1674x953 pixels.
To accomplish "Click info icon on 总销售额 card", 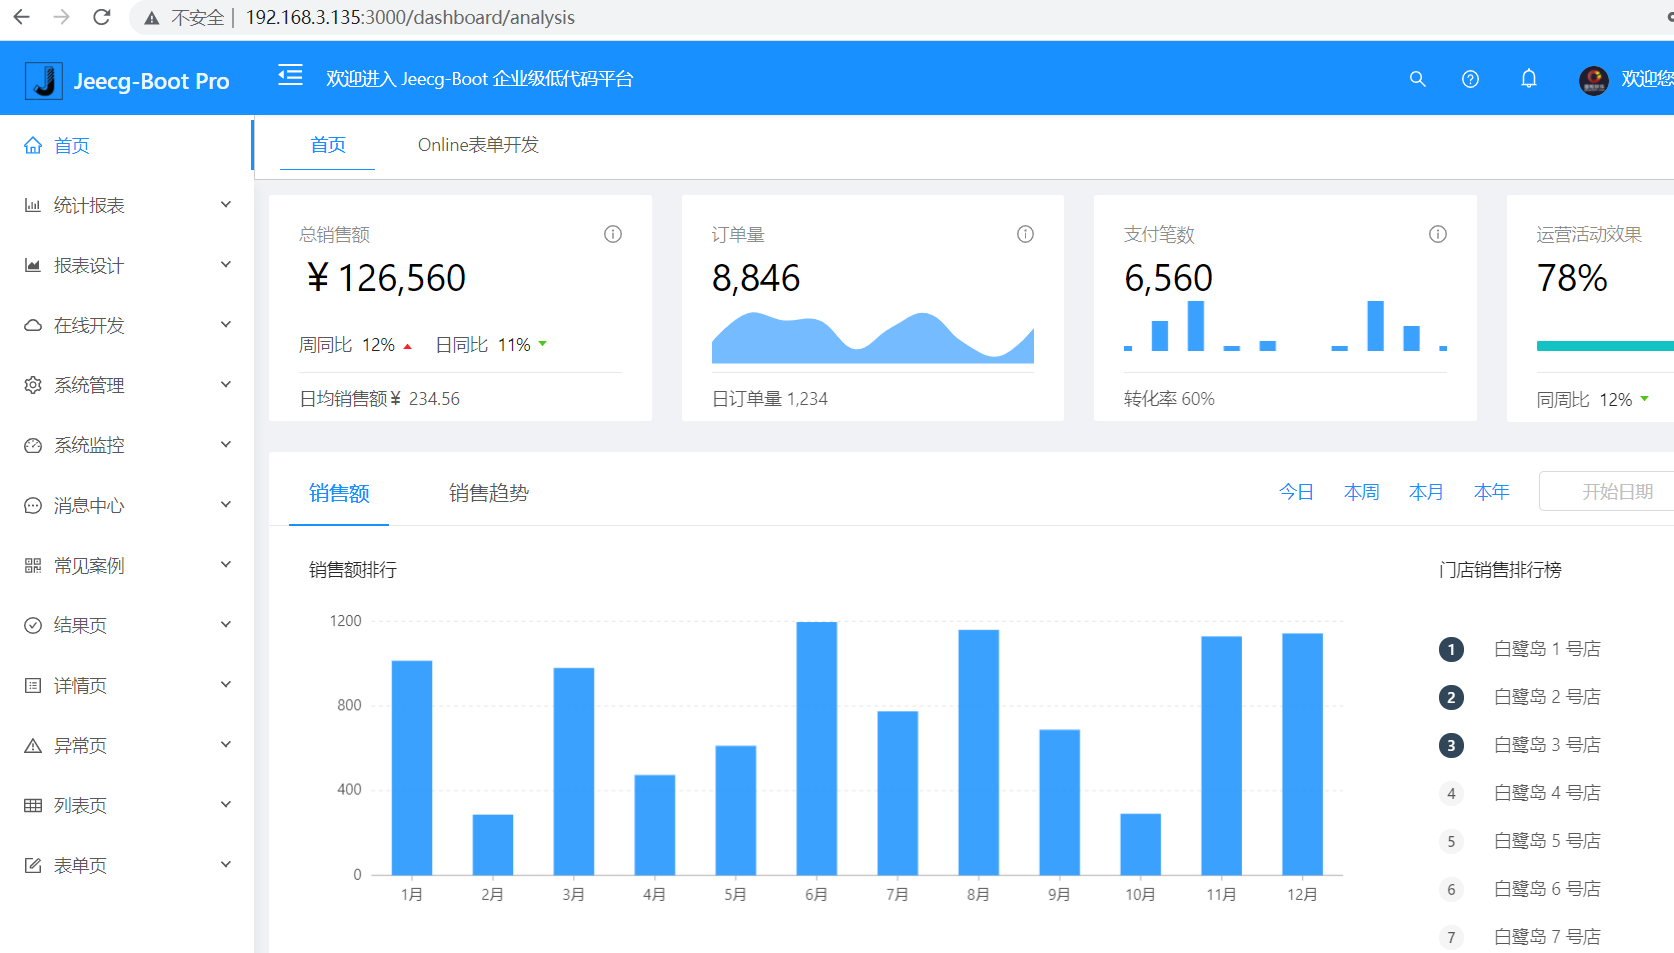I will pos(613,234).
